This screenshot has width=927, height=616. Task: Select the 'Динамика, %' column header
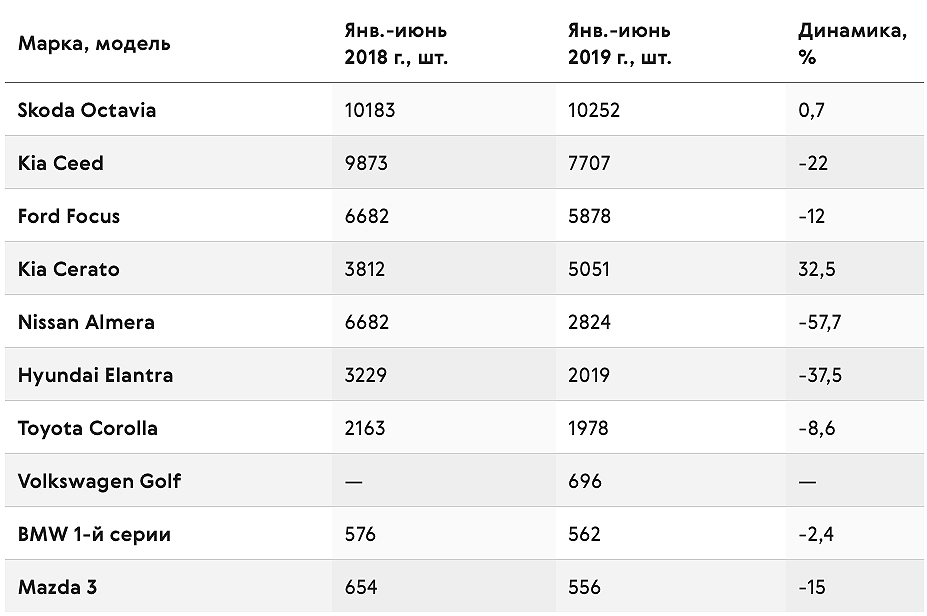[x=852, y=44]
